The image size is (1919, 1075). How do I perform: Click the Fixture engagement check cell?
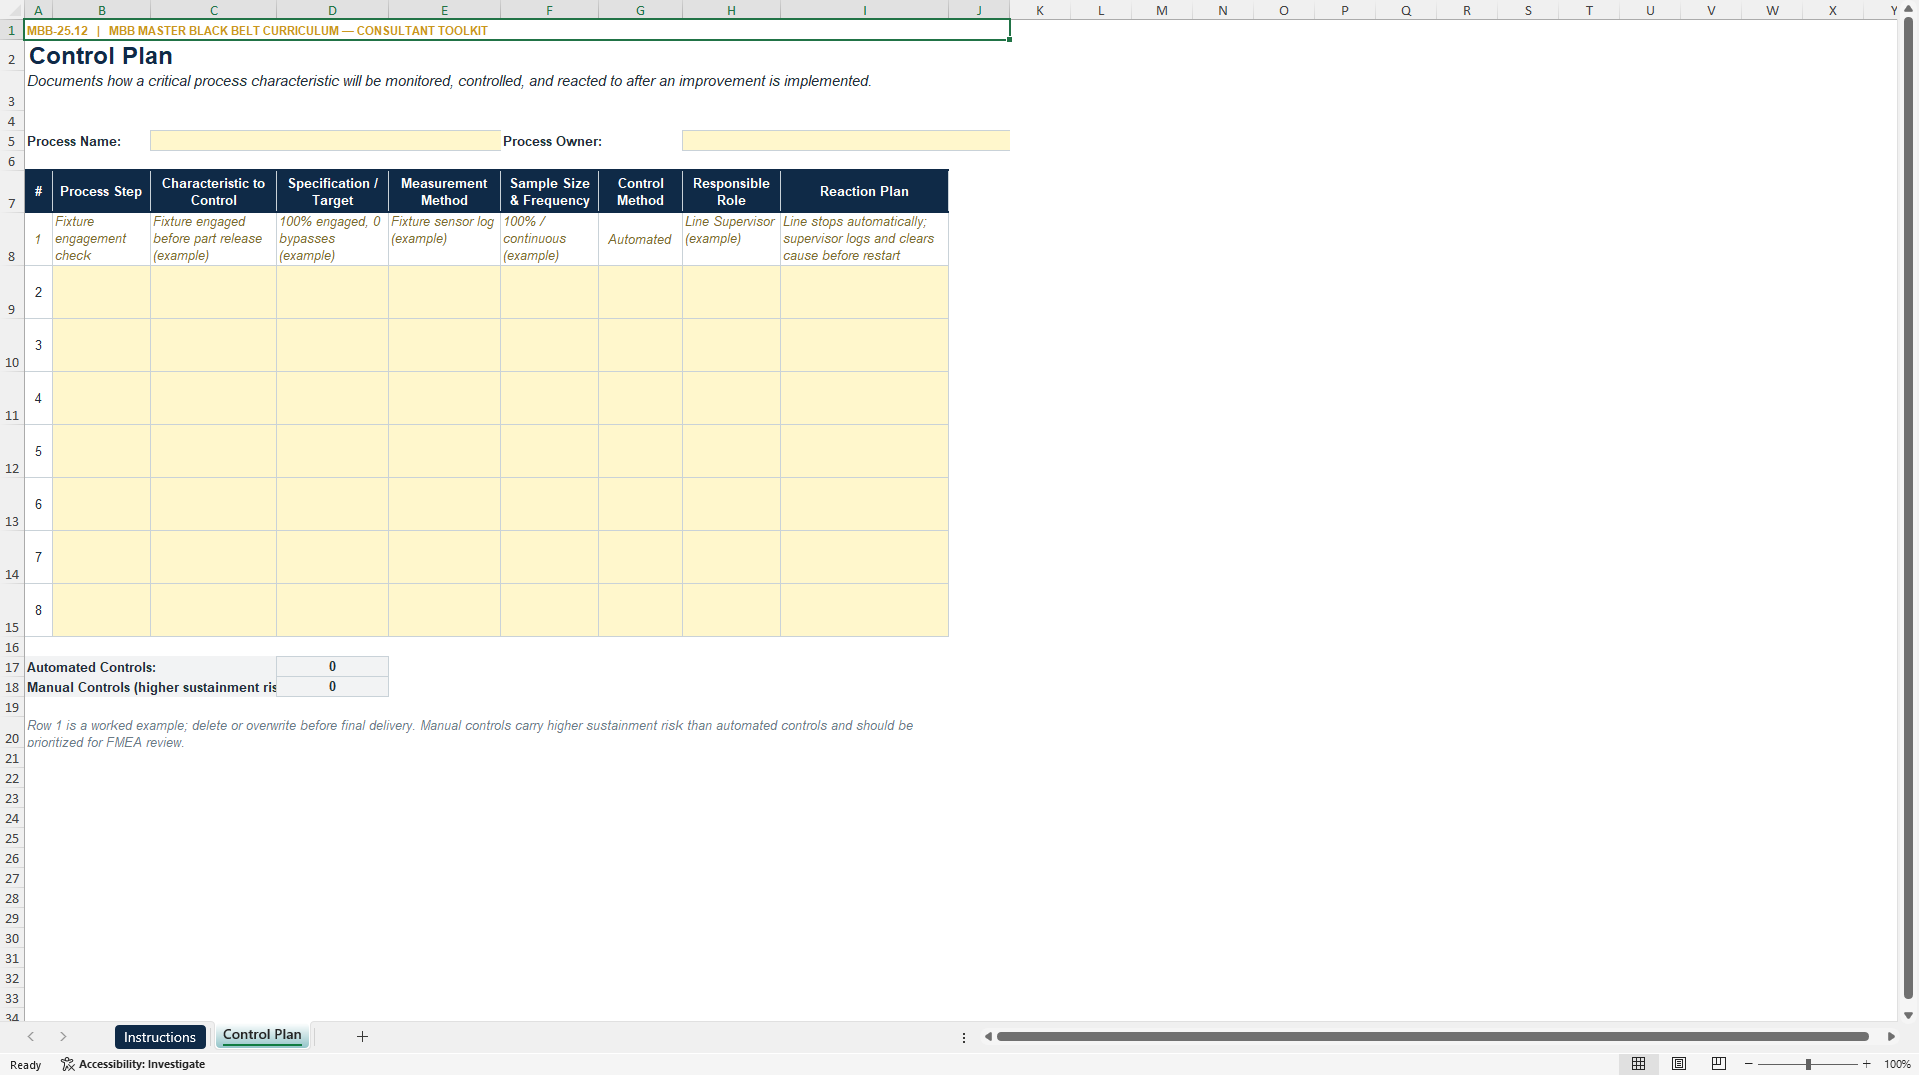pyautogui.click(x=101, y=239)
